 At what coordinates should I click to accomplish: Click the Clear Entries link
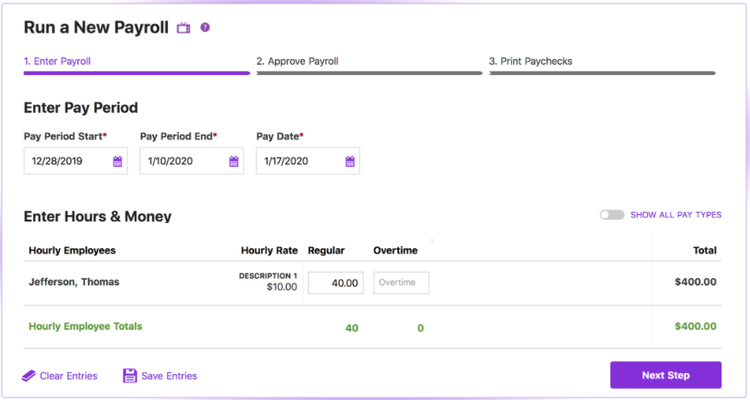(68, 376)
